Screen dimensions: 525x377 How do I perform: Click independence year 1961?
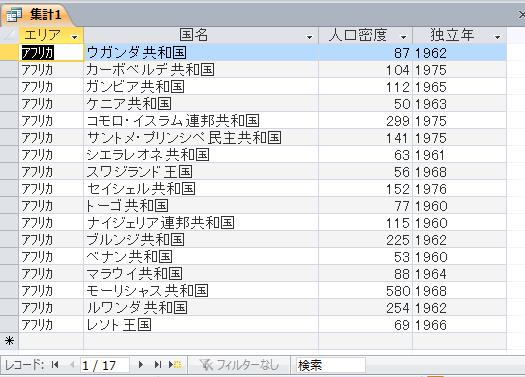[459, 155]
